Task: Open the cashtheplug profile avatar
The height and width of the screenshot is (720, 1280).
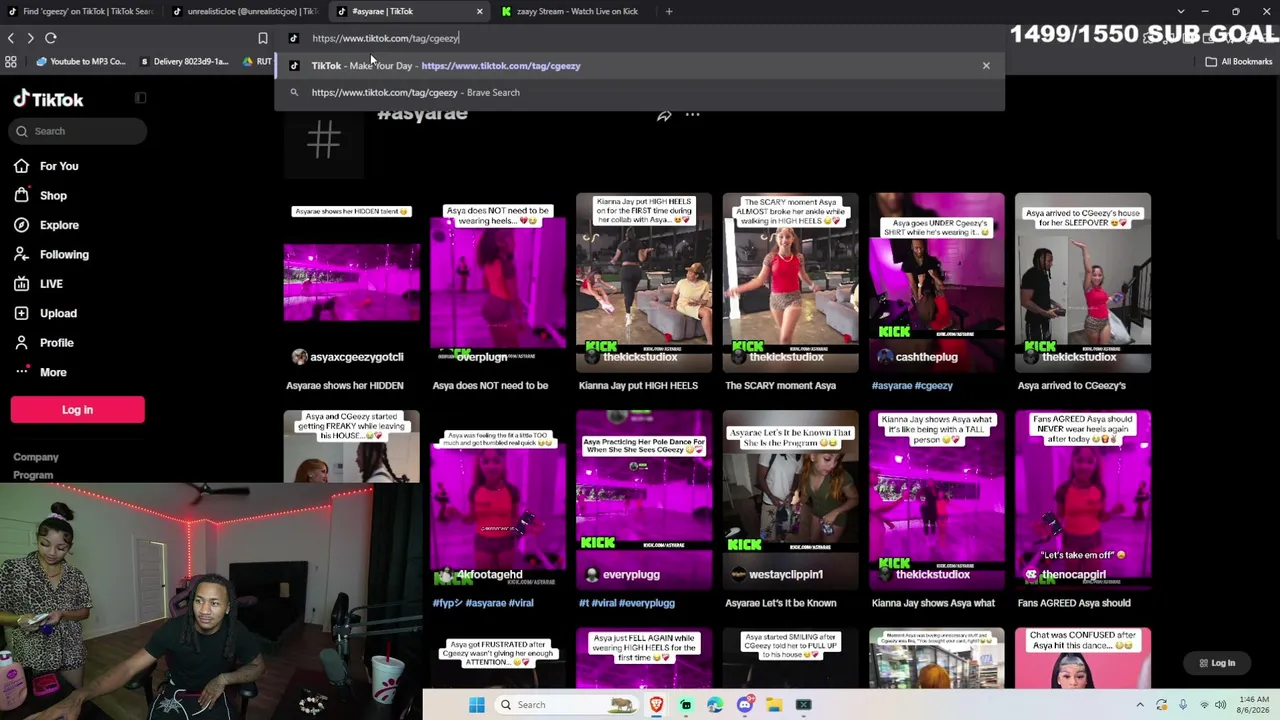Action: [x=885, y=357]
